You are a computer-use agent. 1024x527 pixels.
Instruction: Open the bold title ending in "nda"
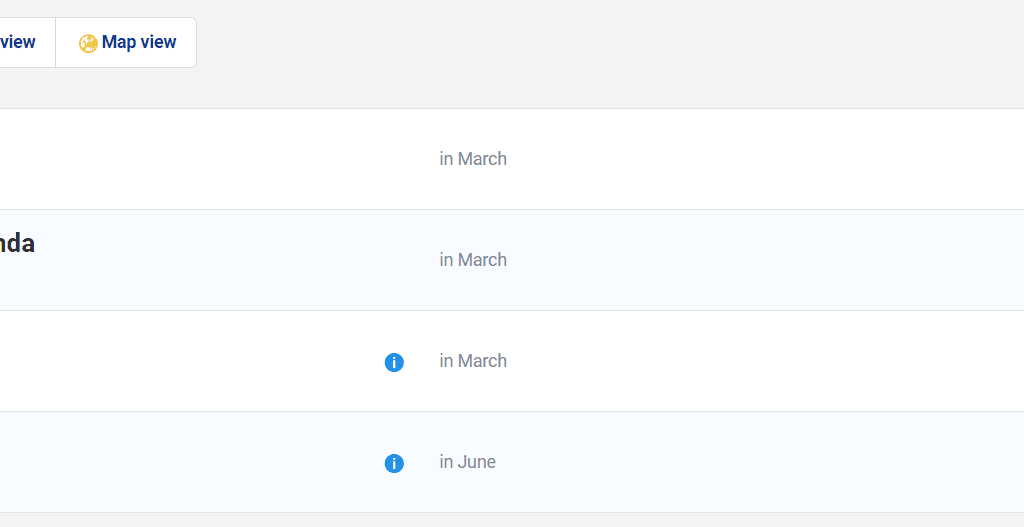tap(17, 244)
